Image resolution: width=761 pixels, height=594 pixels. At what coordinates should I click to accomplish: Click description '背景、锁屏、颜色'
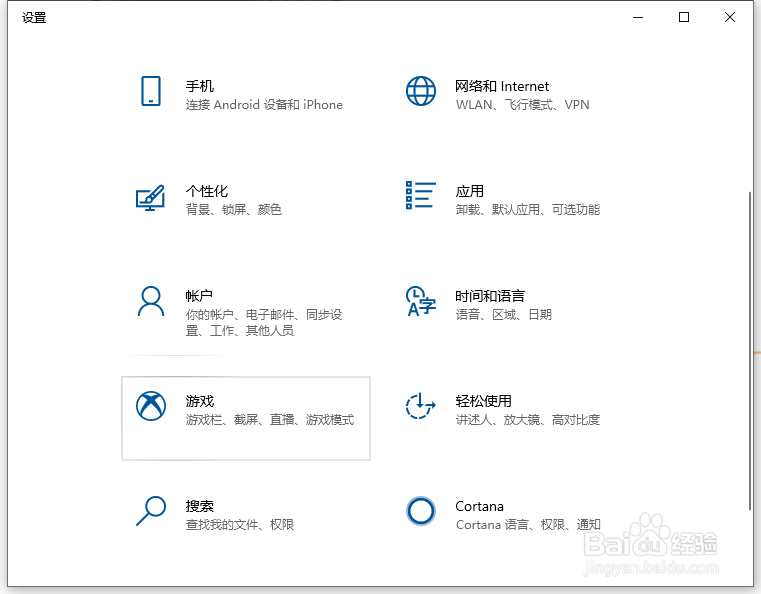tap(233, 210)
